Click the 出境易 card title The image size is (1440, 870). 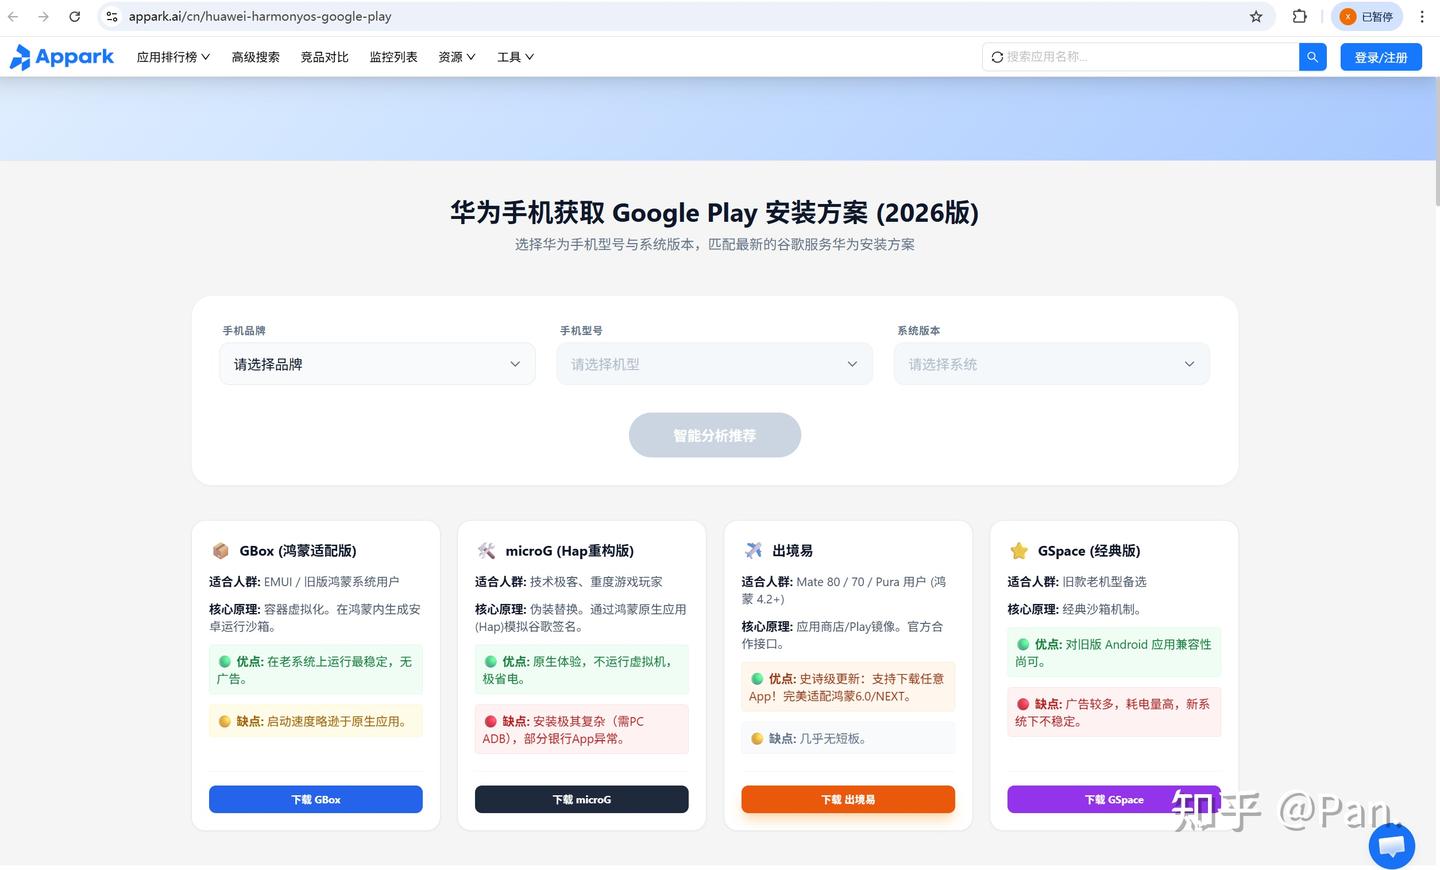[792, 551]
